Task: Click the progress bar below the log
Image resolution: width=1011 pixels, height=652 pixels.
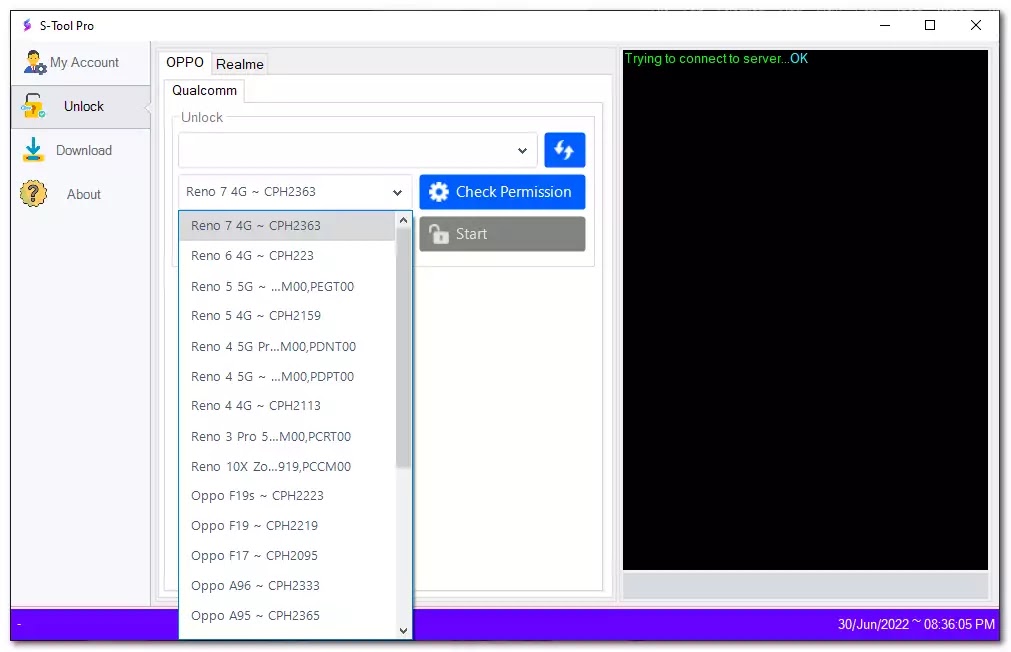Action: pyautogui.click(x=805, y=586)
